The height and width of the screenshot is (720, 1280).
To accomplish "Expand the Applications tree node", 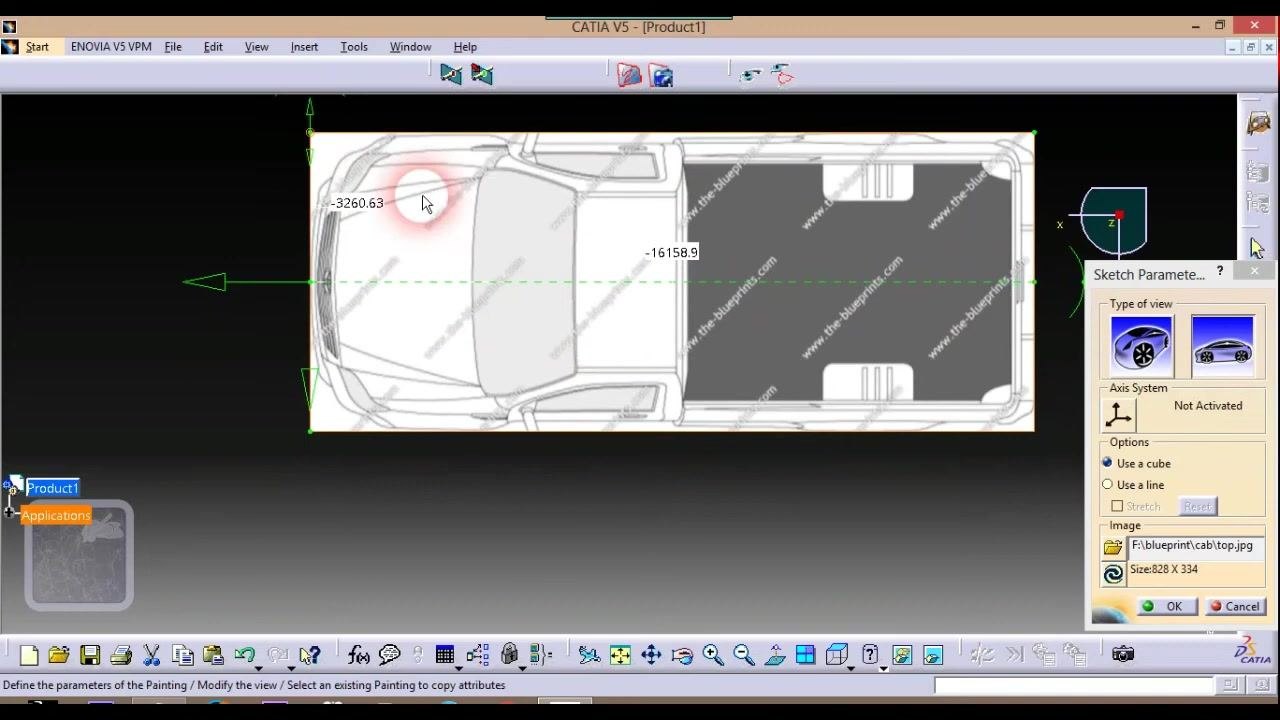I will [x=8, y=513].
